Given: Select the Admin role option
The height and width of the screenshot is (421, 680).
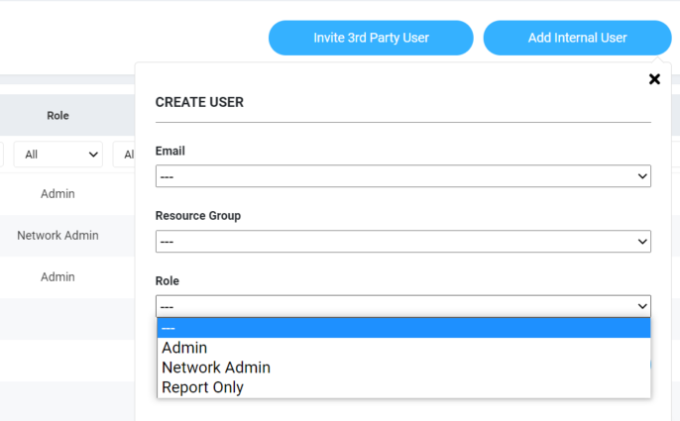Looking at the screenshot, I should (x=185, y=348).
